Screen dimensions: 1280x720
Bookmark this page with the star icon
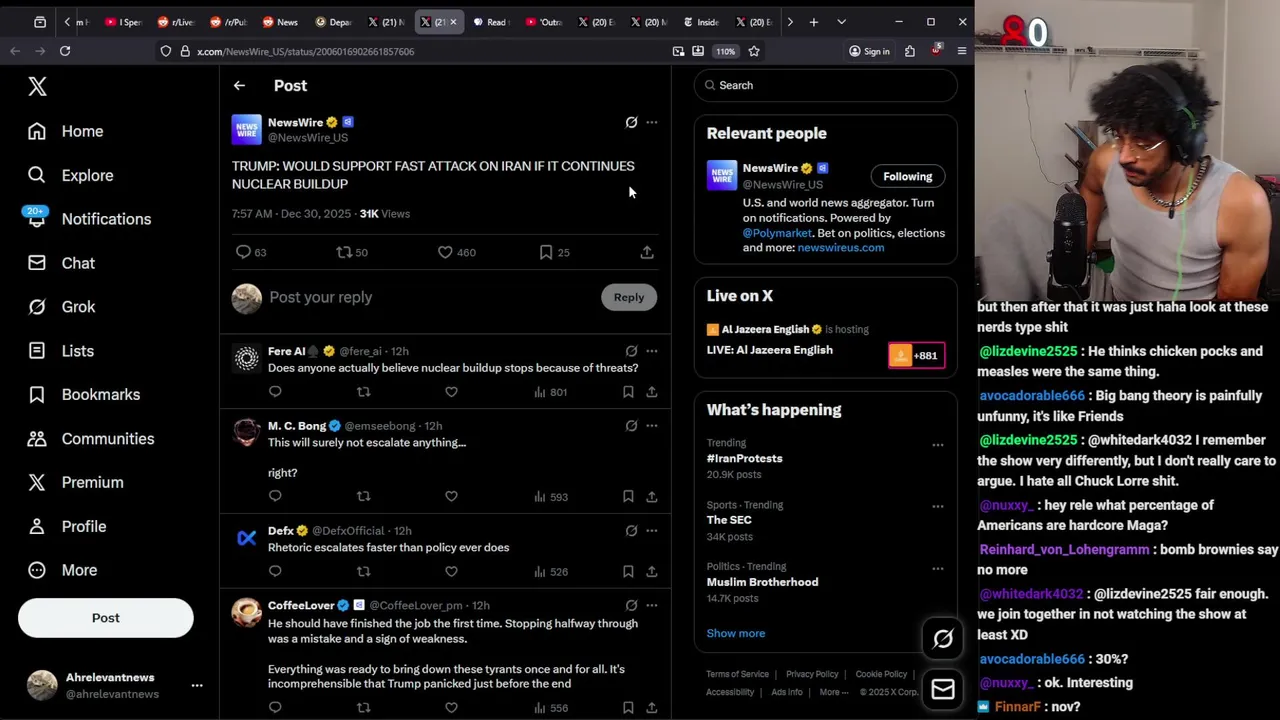754,51
